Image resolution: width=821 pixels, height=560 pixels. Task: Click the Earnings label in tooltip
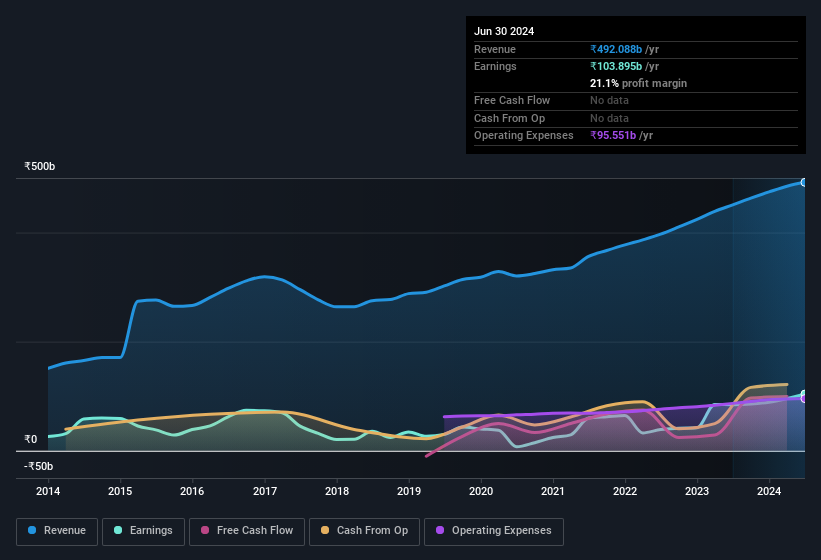(x=495, y=66)
